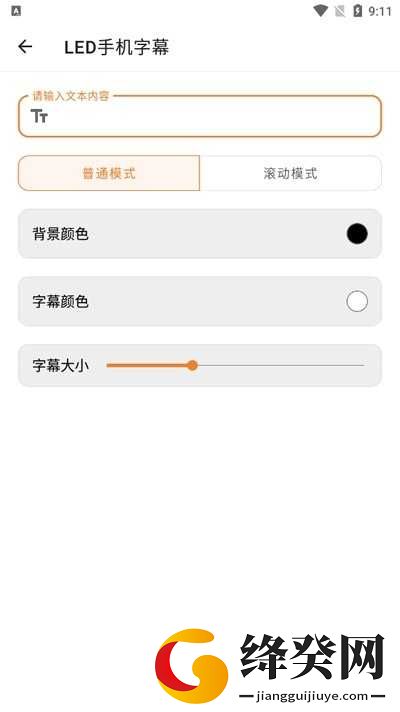Screen dimensions: 400x712
Task: Click the Tт text icon in input
Action: click(39, 116)
